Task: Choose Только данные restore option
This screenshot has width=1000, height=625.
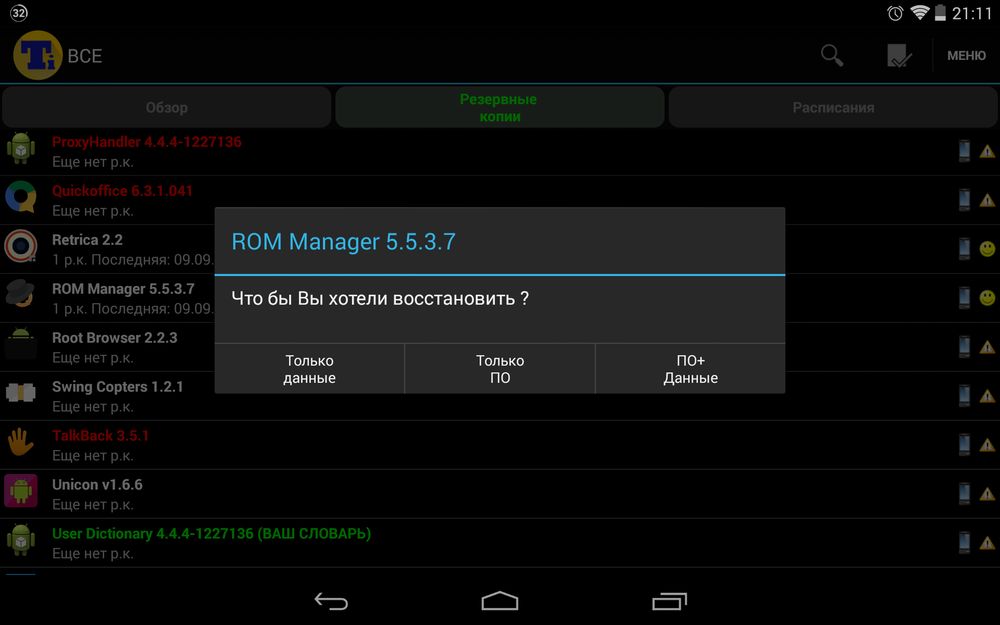Action: pos(309,369)
